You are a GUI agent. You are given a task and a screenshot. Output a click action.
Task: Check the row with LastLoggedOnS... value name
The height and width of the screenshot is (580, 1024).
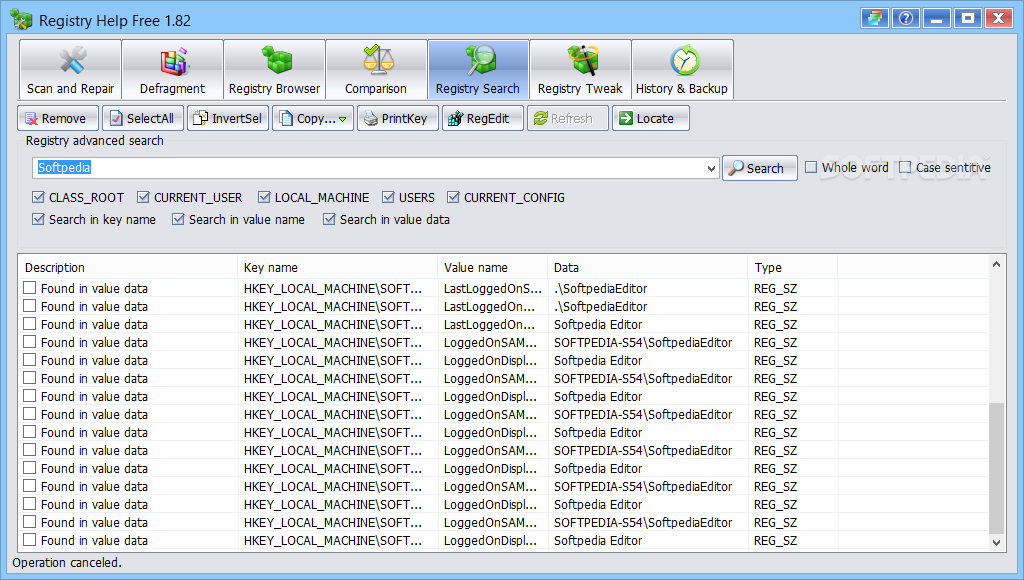pyautogui.click(x=29, y=288)
